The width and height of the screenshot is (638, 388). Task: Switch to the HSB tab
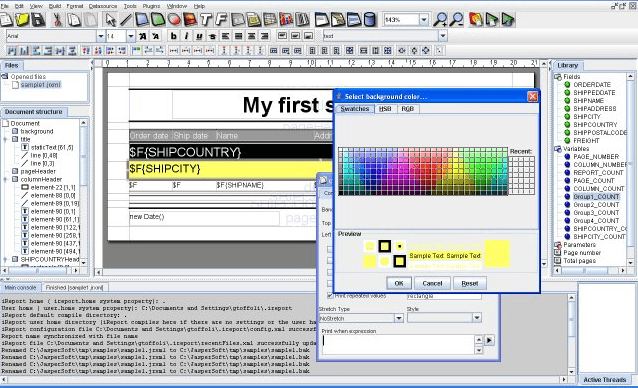click(x=385, y=109)
